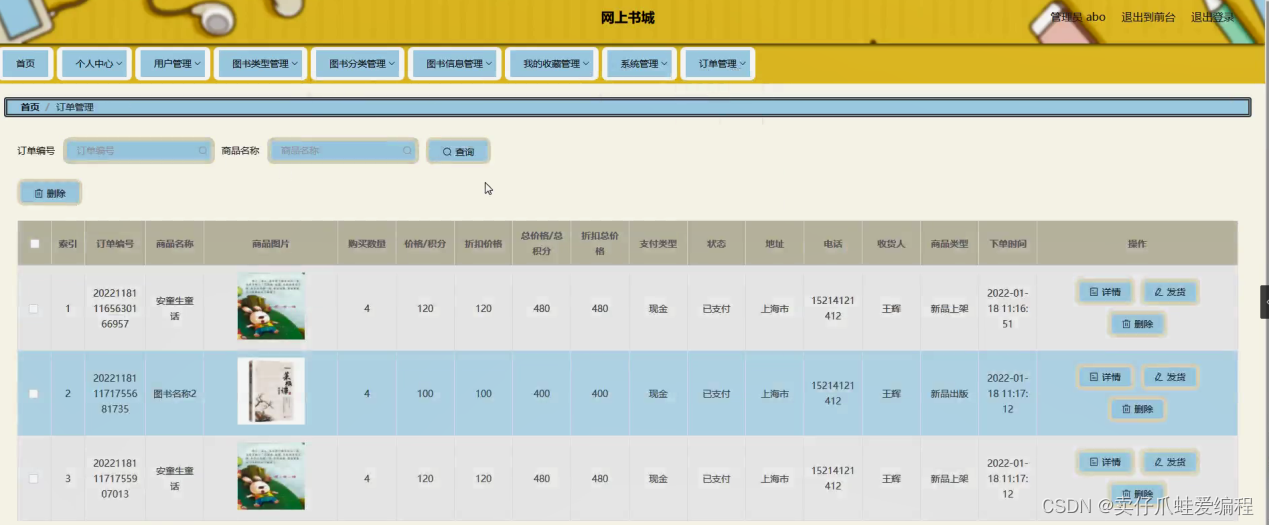Click 订单管理 in the breadcrumb
1269x525 pixels.
tap(75, 107)
